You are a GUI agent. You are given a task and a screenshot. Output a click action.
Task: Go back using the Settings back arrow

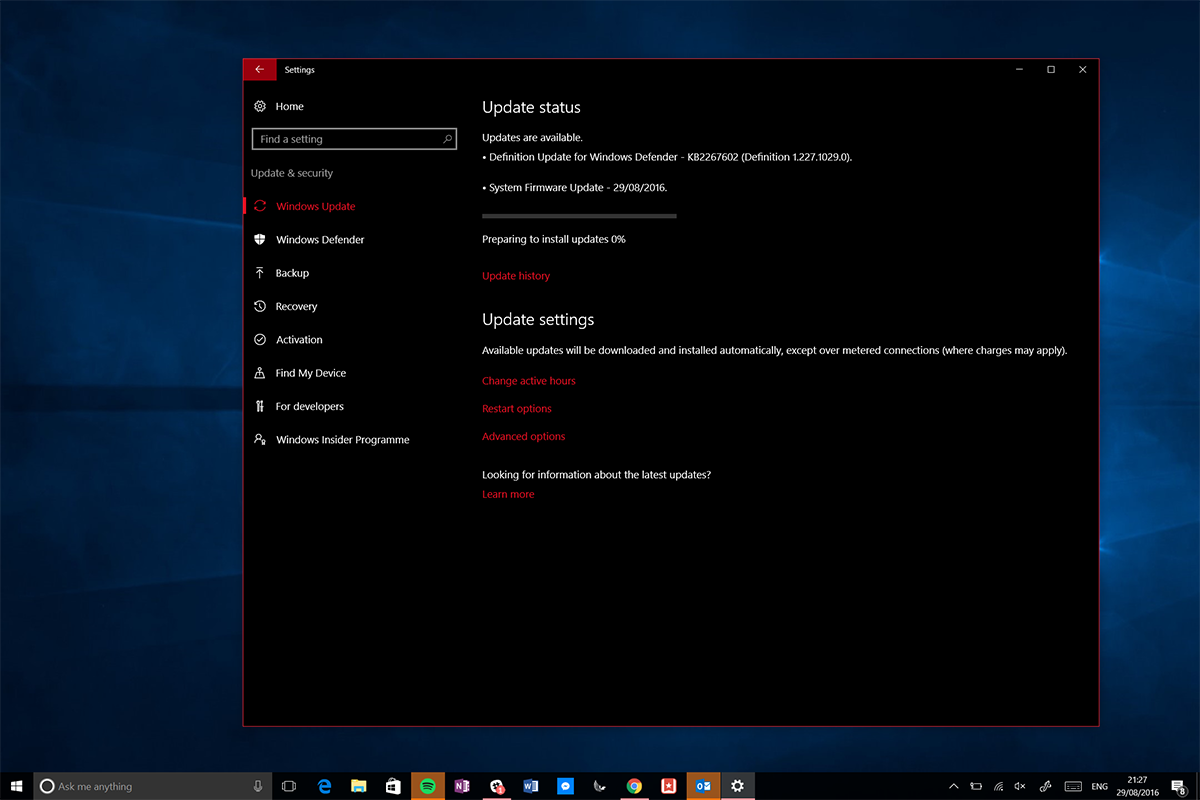pyautogui.click(x=259, y=69)
